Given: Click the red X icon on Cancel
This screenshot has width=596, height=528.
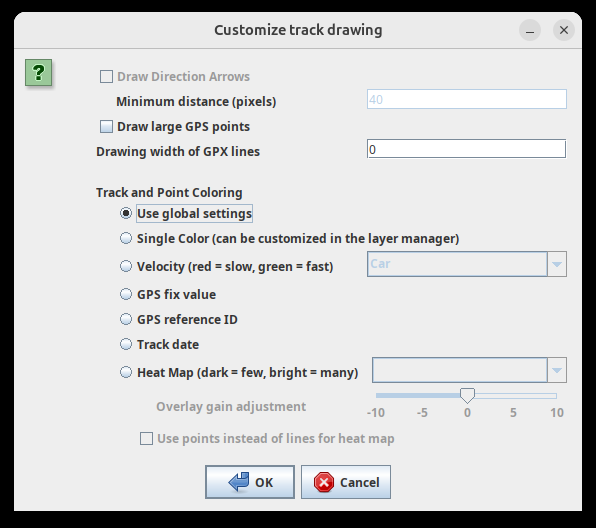Looking at the screenshot, I should (x=324, y=482).
